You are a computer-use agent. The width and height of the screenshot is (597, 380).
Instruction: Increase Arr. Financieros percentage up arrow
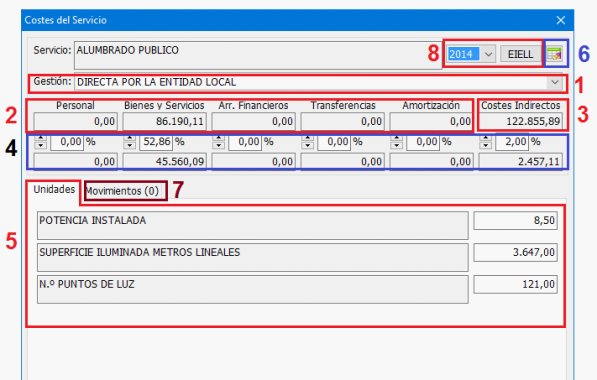click(218, 138)
